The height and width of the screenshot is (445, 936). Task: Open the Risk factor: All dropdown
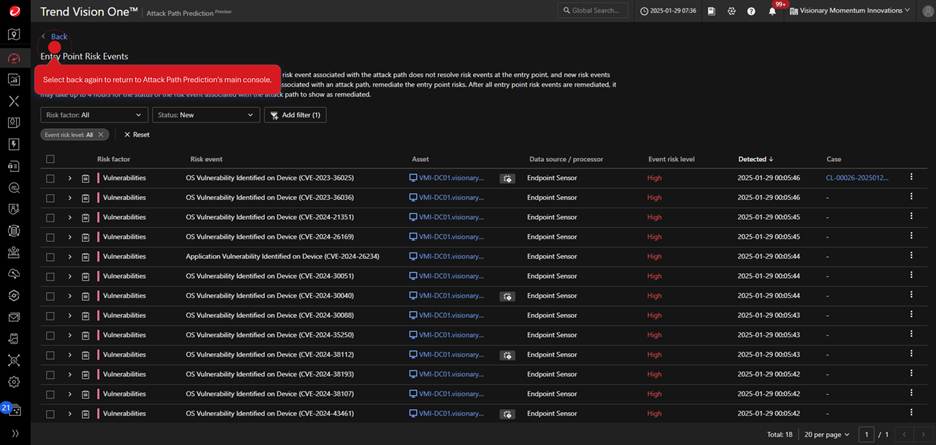(x=94, y=115)
